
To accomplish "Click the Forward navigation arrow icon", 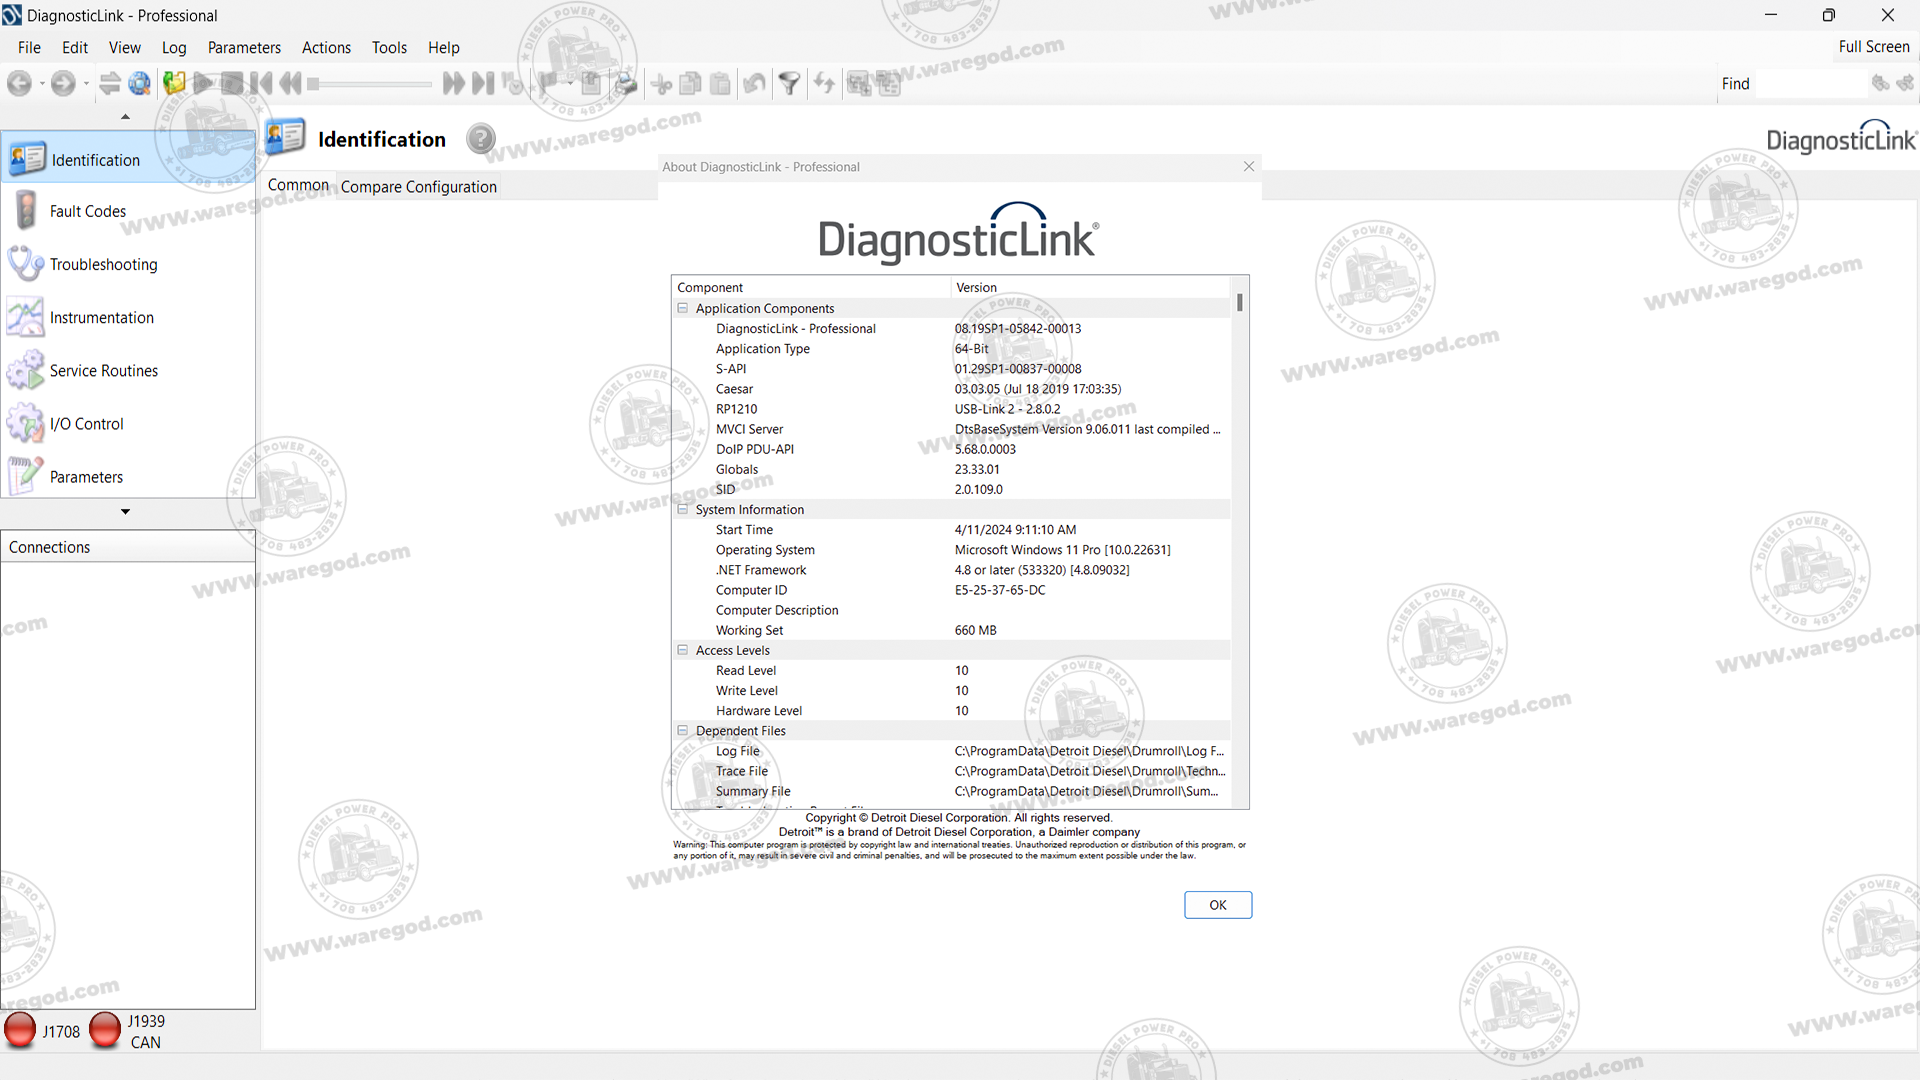I will click(x=63, y=84).
